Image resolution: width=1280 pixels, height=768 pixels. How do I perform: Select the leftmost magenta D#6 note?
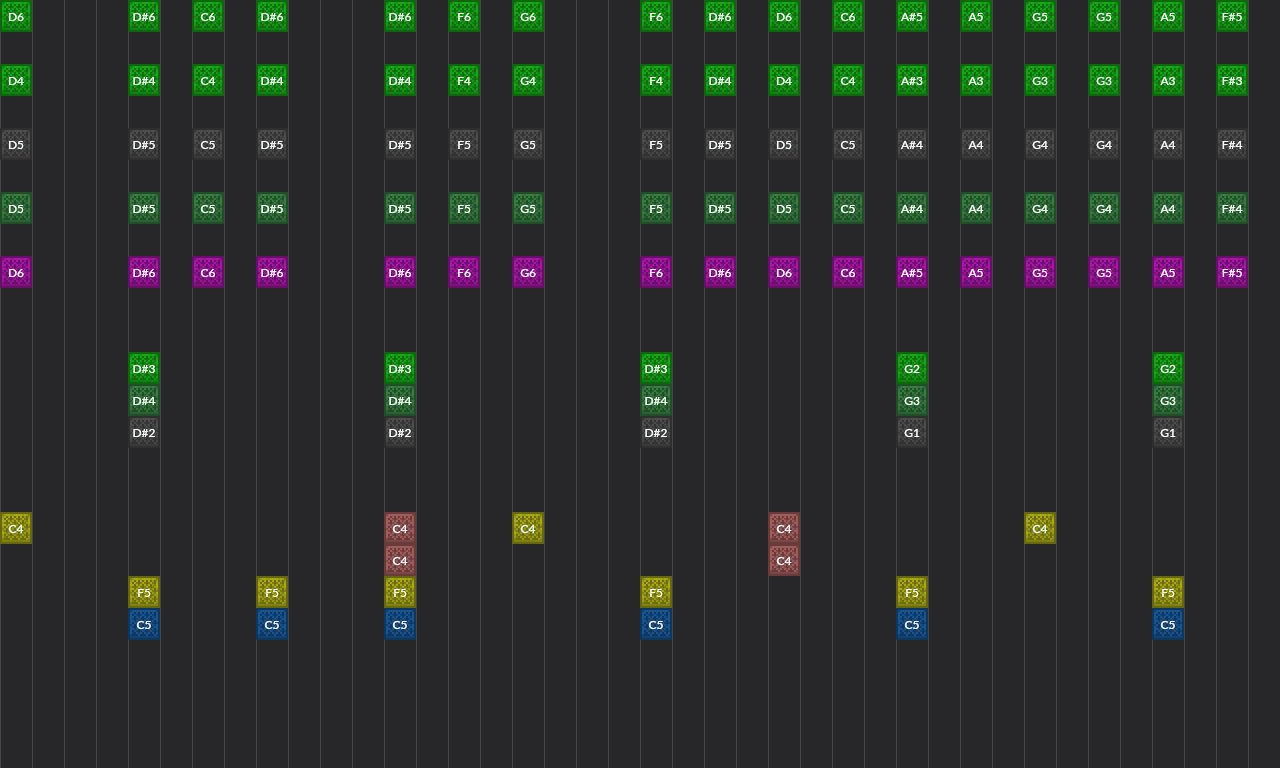[143, 272]
